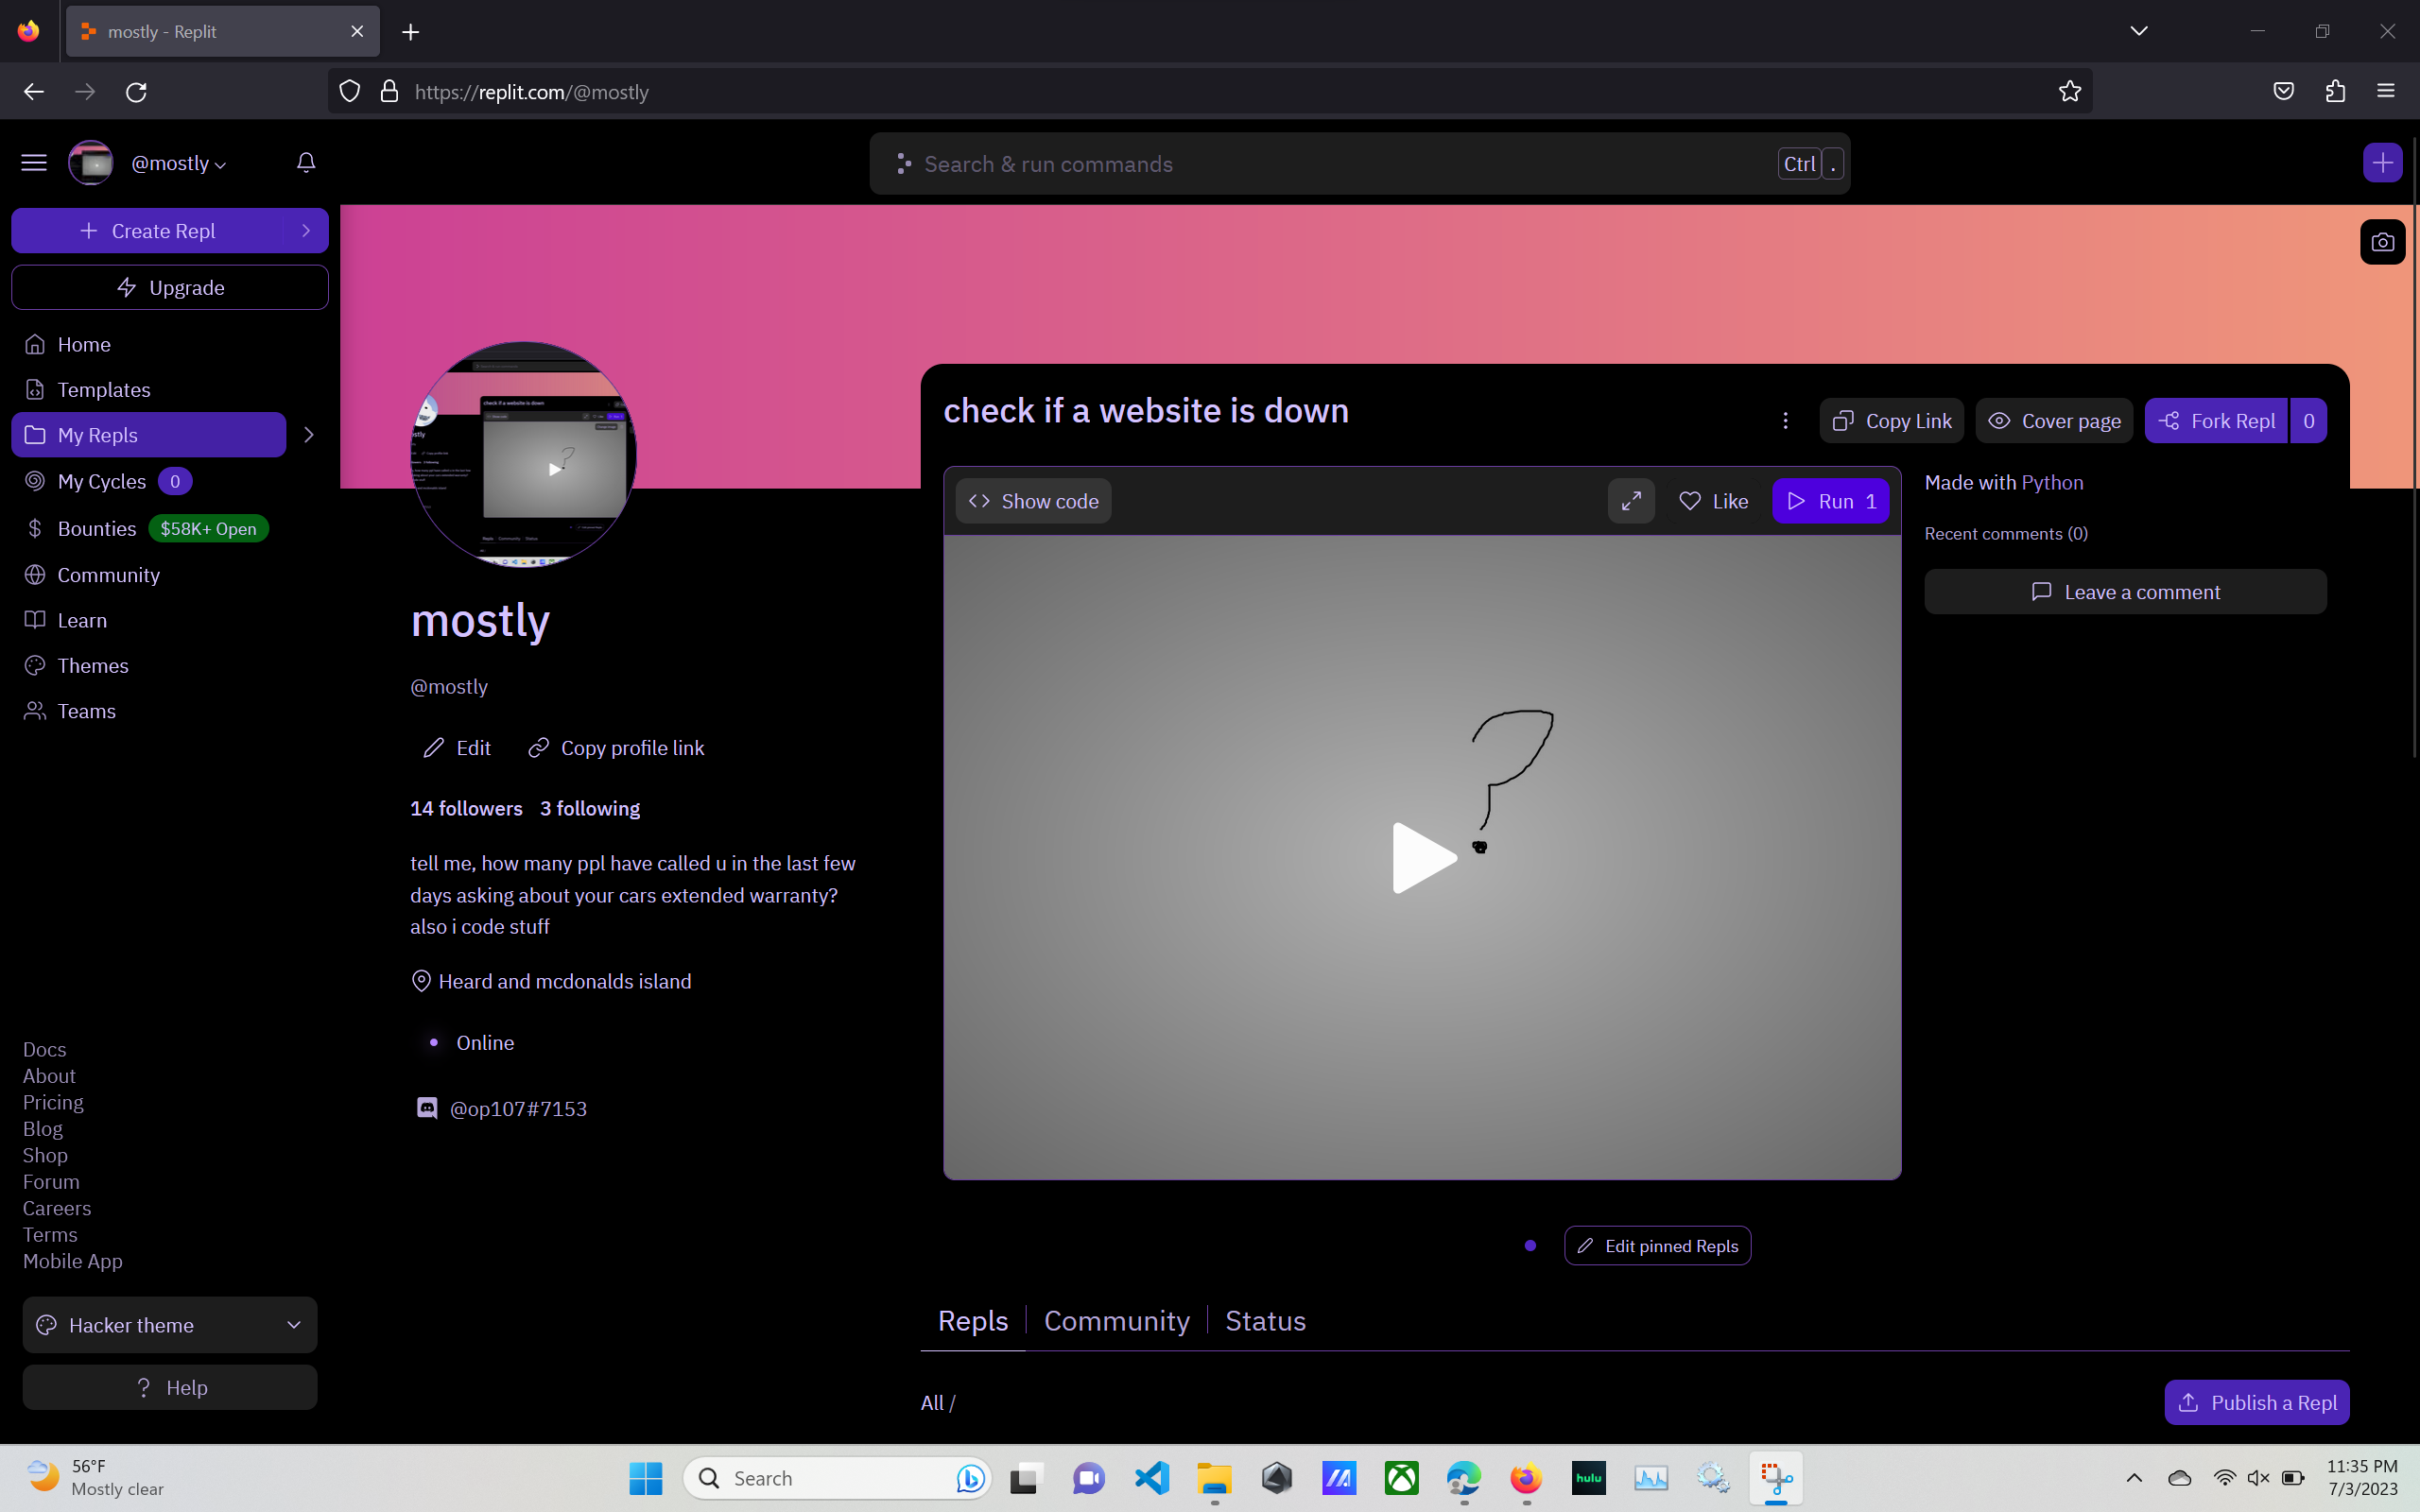
Task: Toggle Show code on the Repl
Action: point(1033,501)
